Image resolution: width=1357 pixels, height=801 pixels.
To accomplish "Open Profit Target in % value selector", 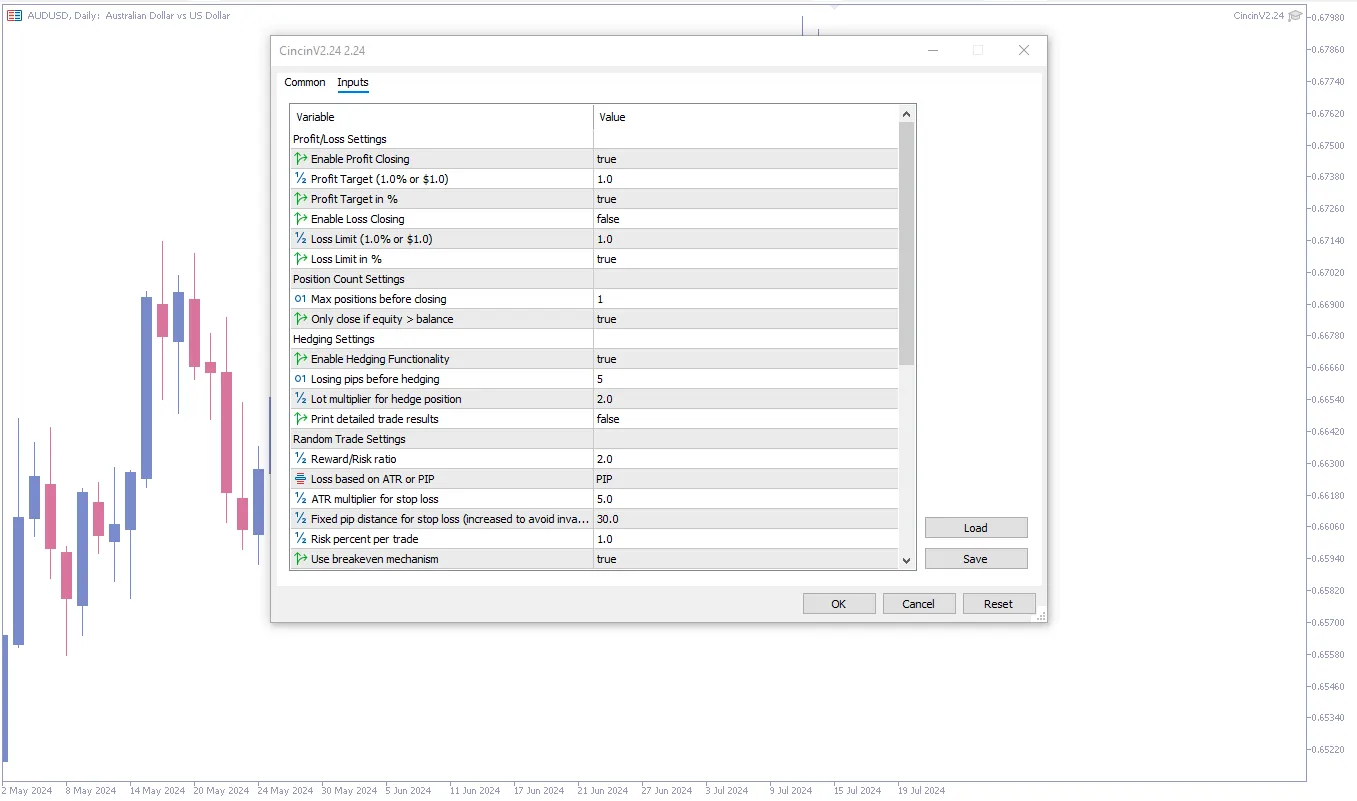I will (745, 199).
